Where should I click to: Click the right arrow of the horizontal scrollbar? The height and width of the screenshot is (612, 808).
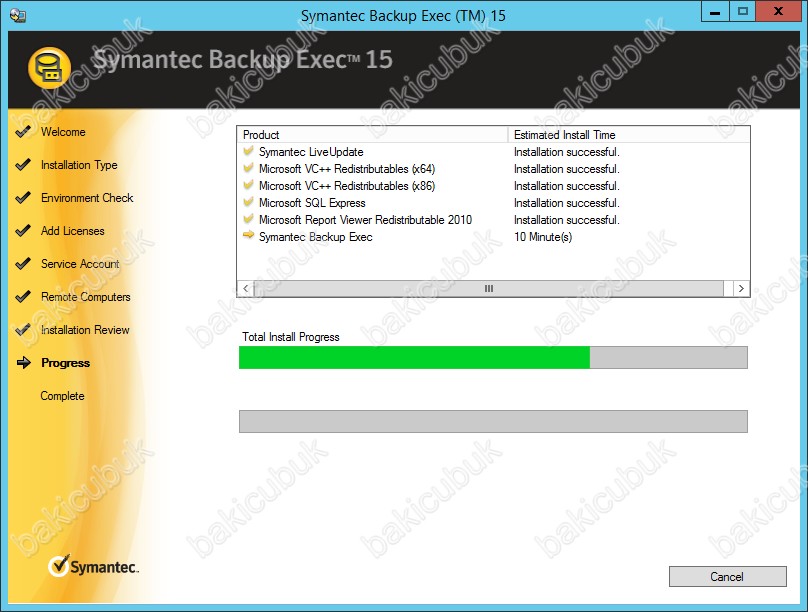(x=741, y=288)
